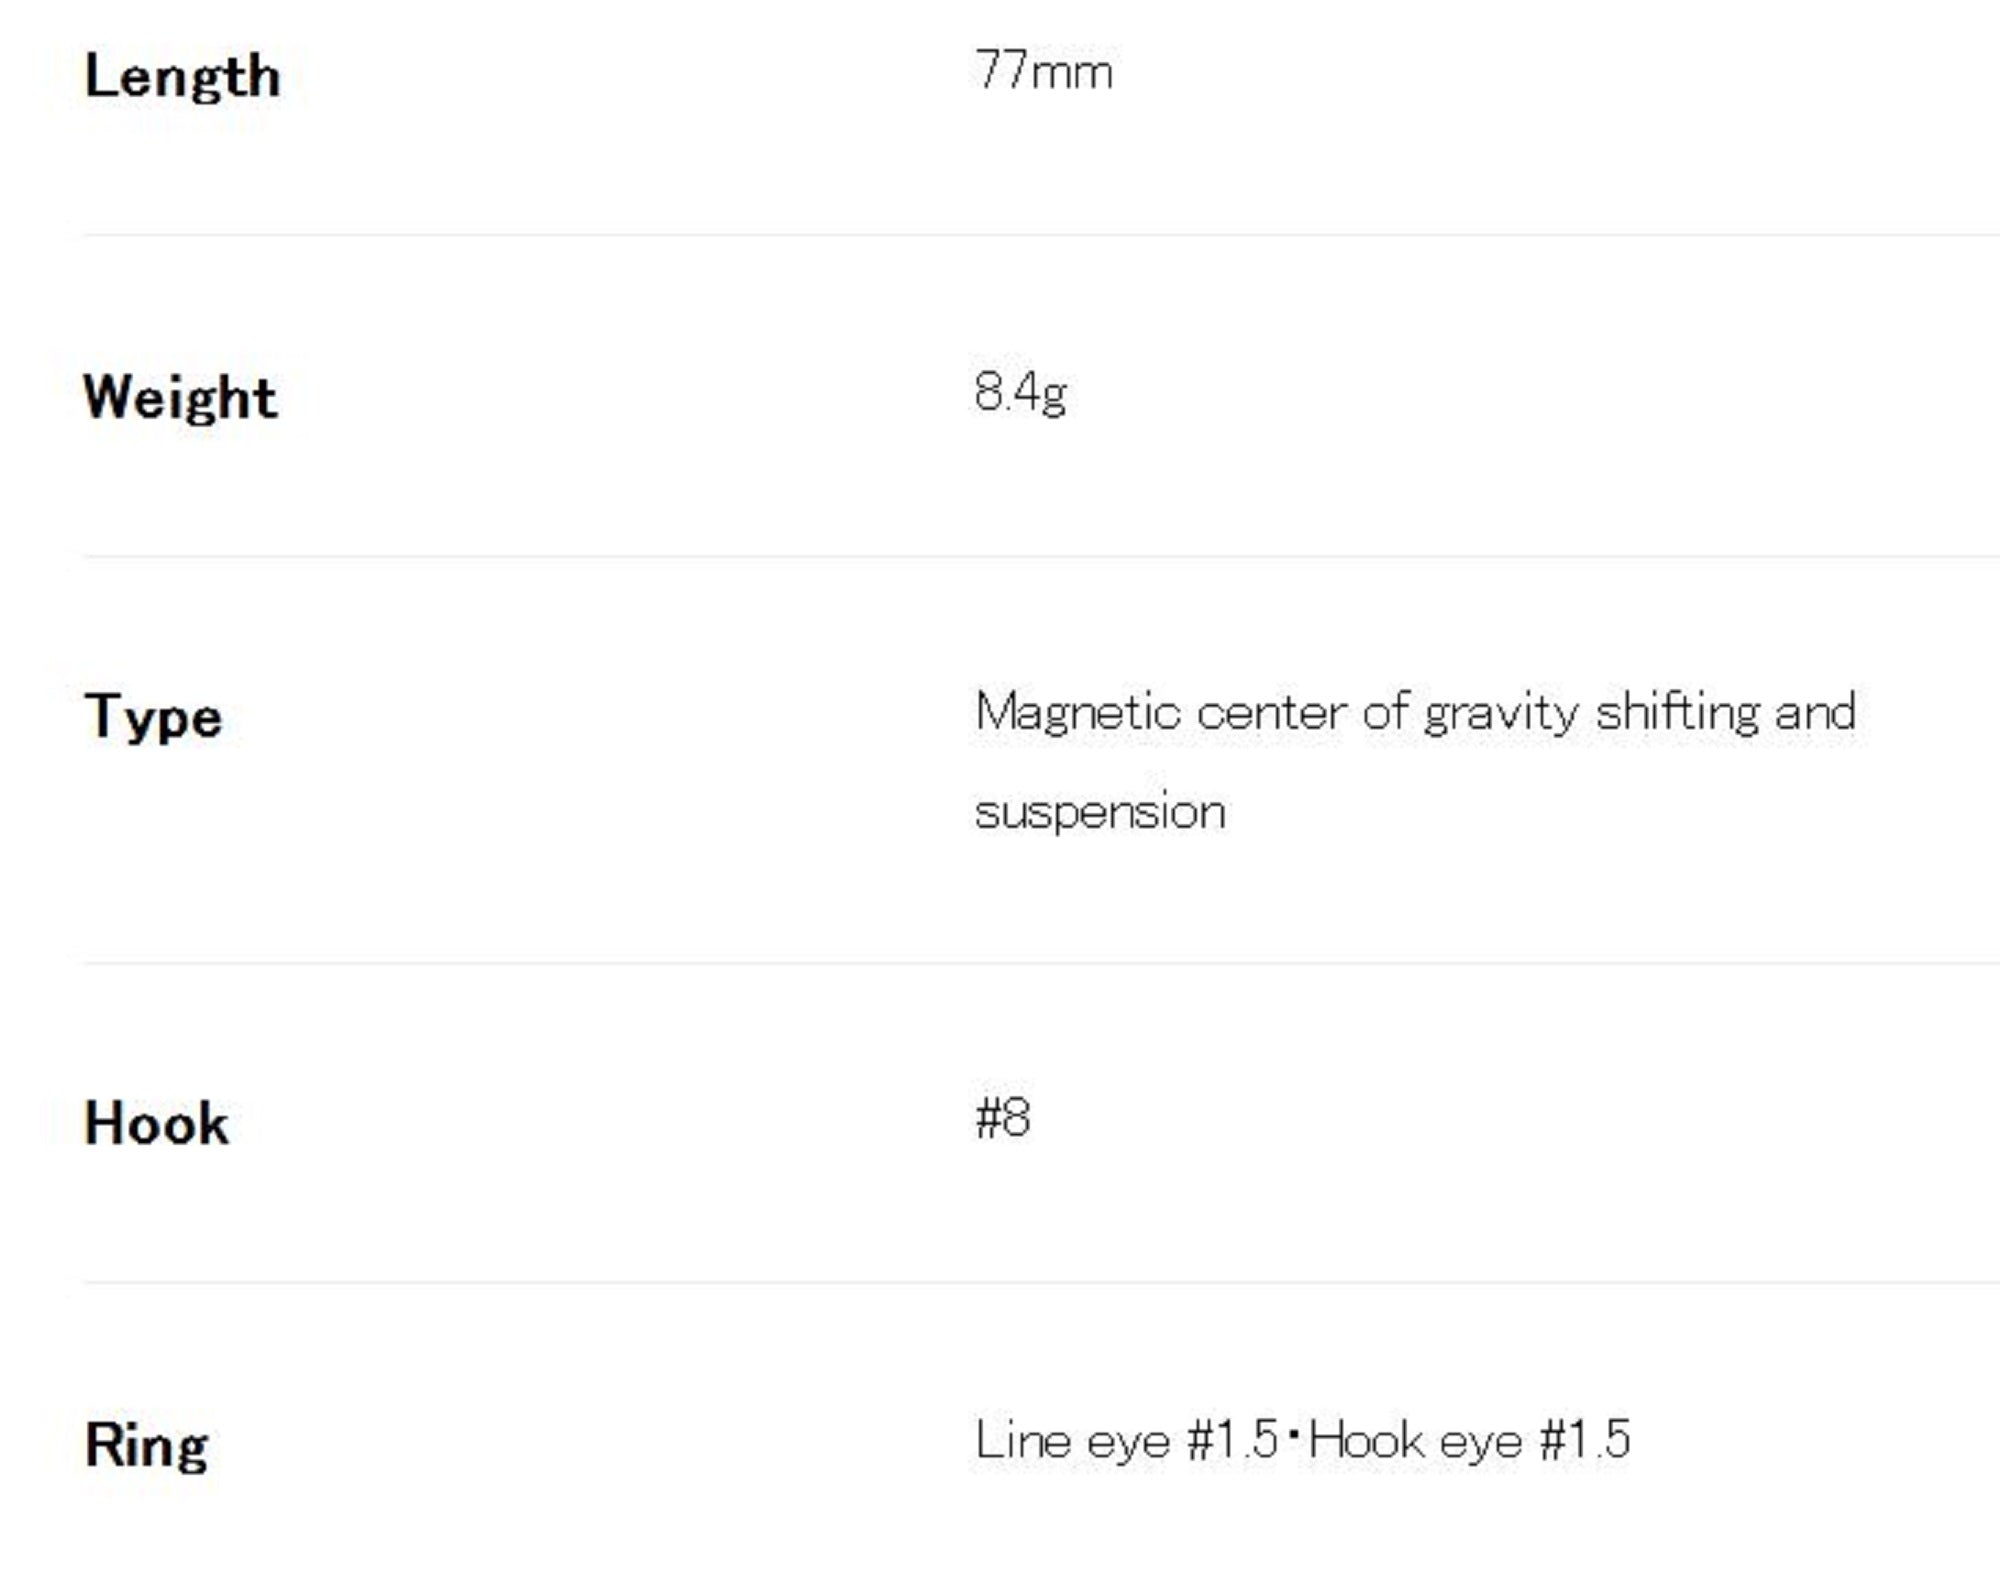Click the word and ending Type's first line
The image size is (2000, 1581).
coord(1815,714)
